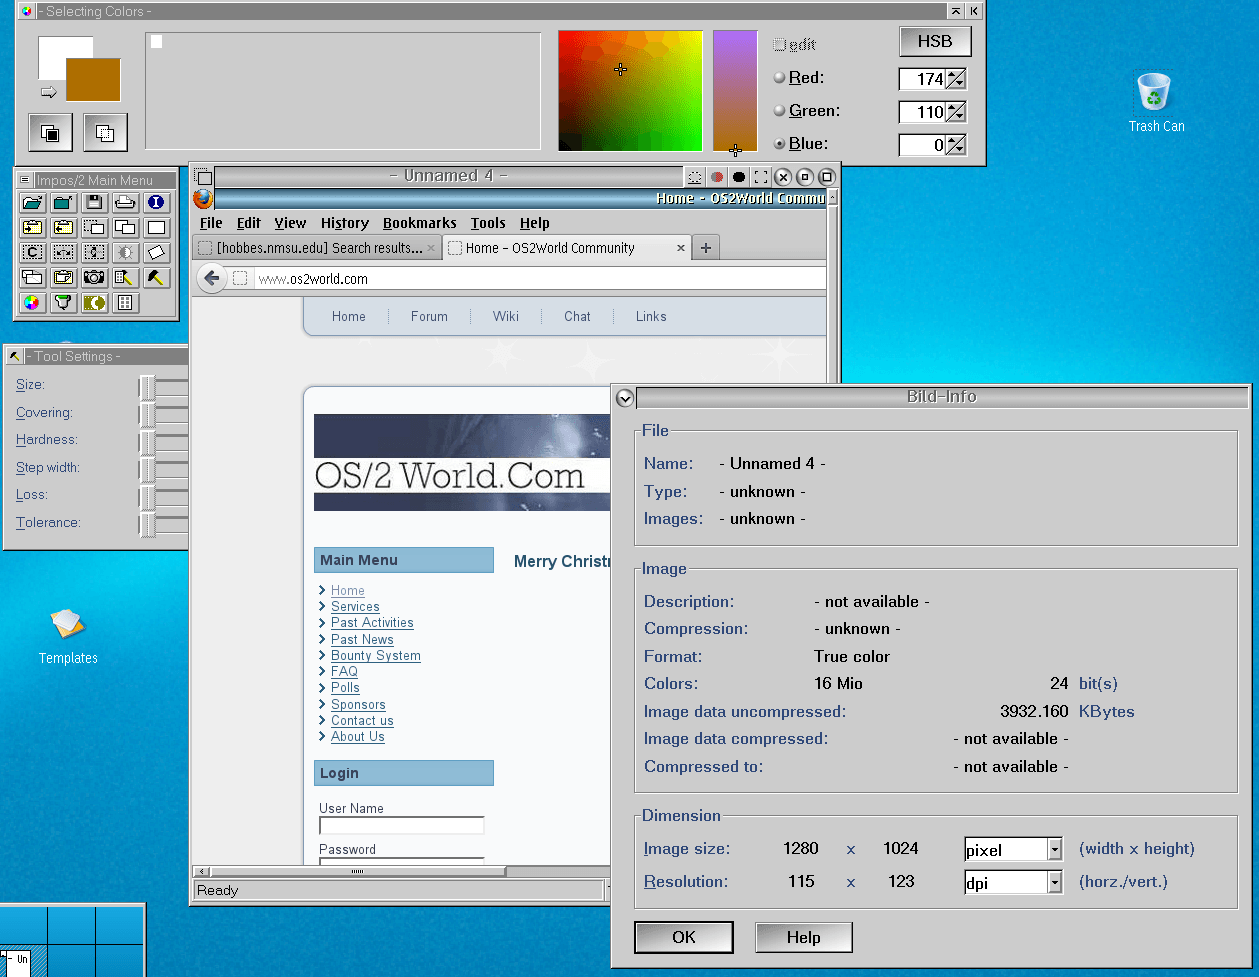Click the Bild-Info title bar menu arrow
The image size is (1259, 977).
point(625,397)
